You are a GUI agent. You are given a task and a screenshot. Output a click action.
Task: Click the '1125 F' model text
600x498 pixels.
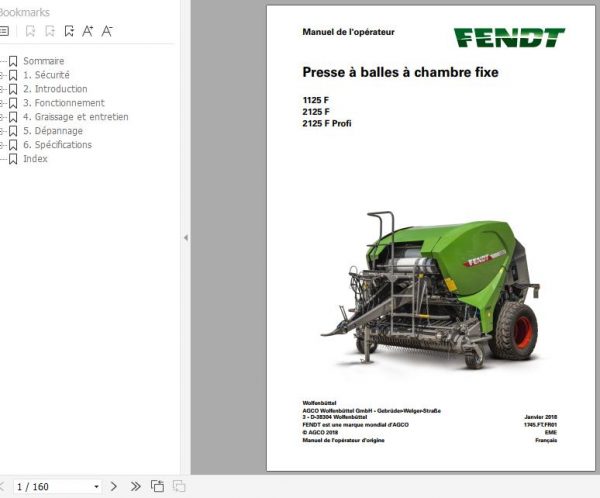coord(316,100)
